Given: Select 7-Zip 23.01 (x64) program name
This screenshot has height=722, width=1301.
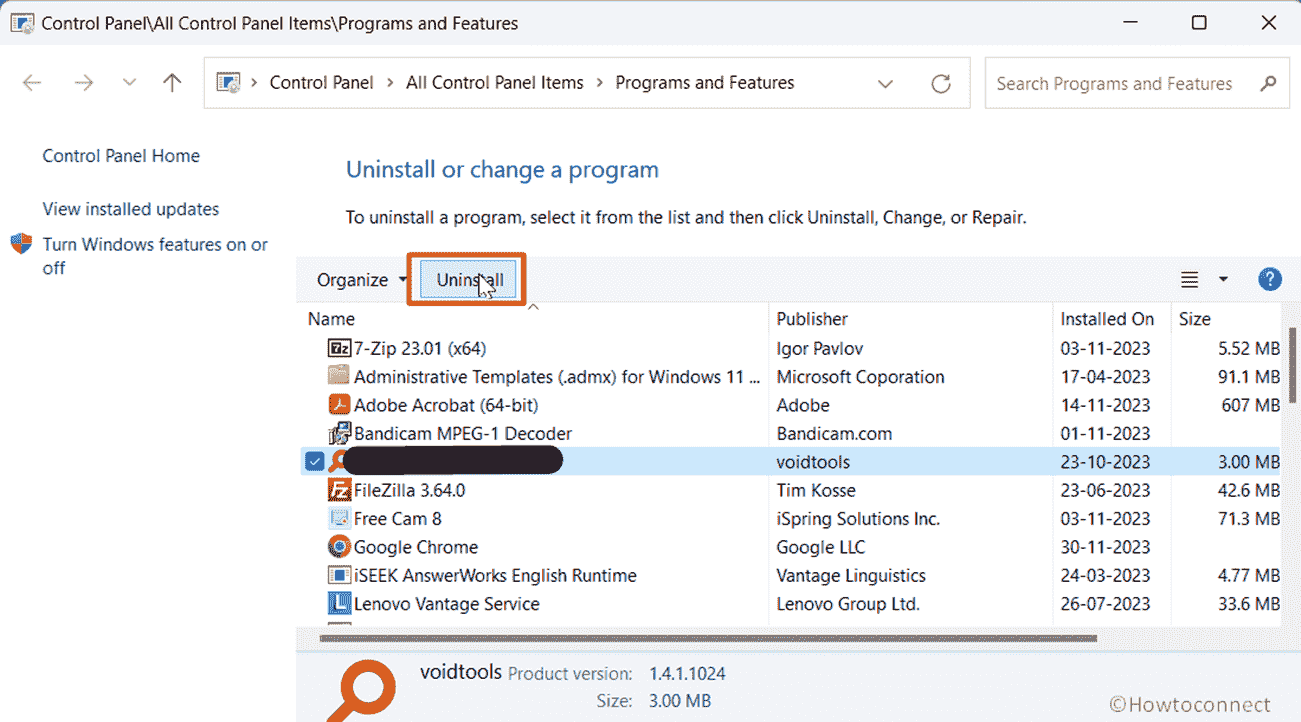Looking at the screenshot, I should point(420,349).
